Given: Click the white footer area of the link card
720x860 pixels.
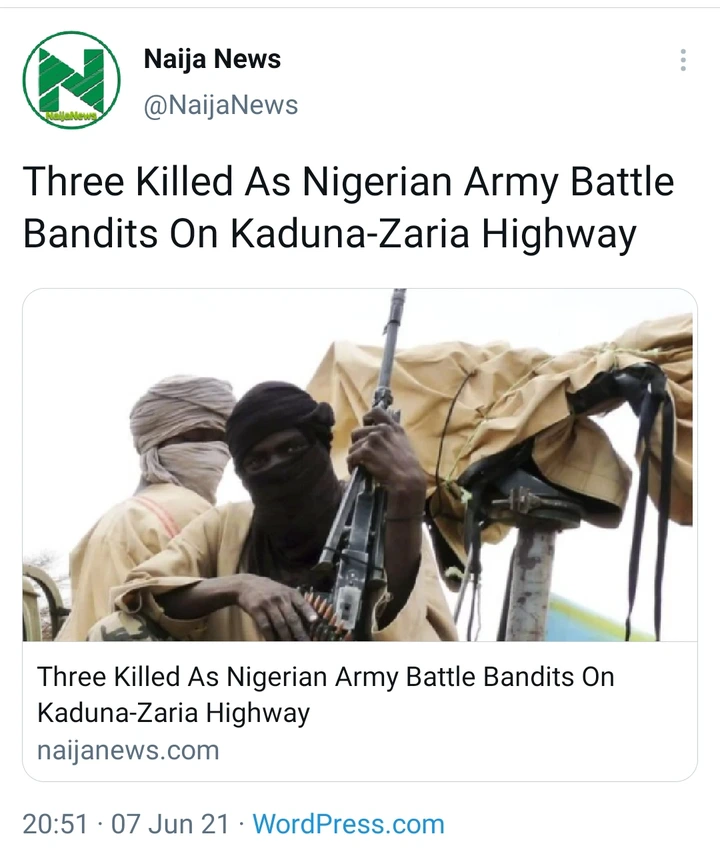Looking at the screenshot, I should pyautogui.click(x=360, y=711).
